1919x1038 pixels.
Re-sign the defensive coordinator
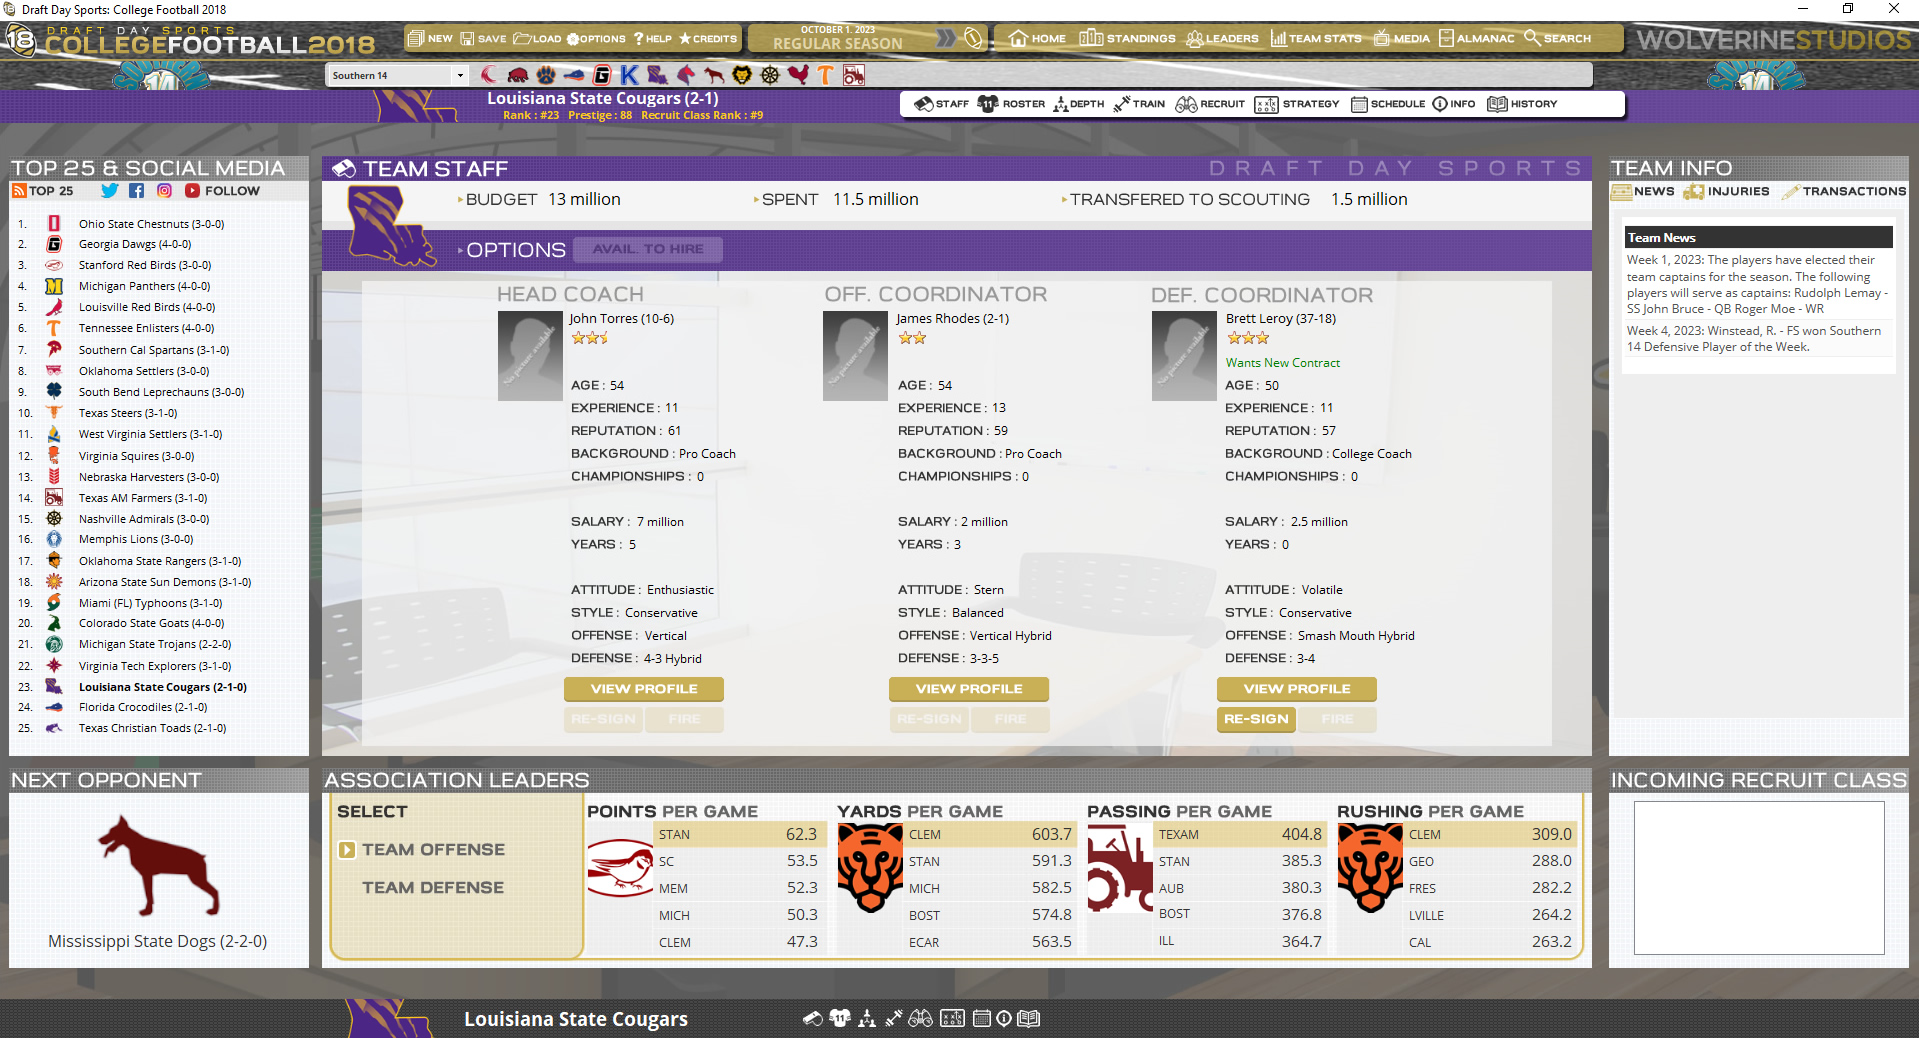tap(1255, 719)
